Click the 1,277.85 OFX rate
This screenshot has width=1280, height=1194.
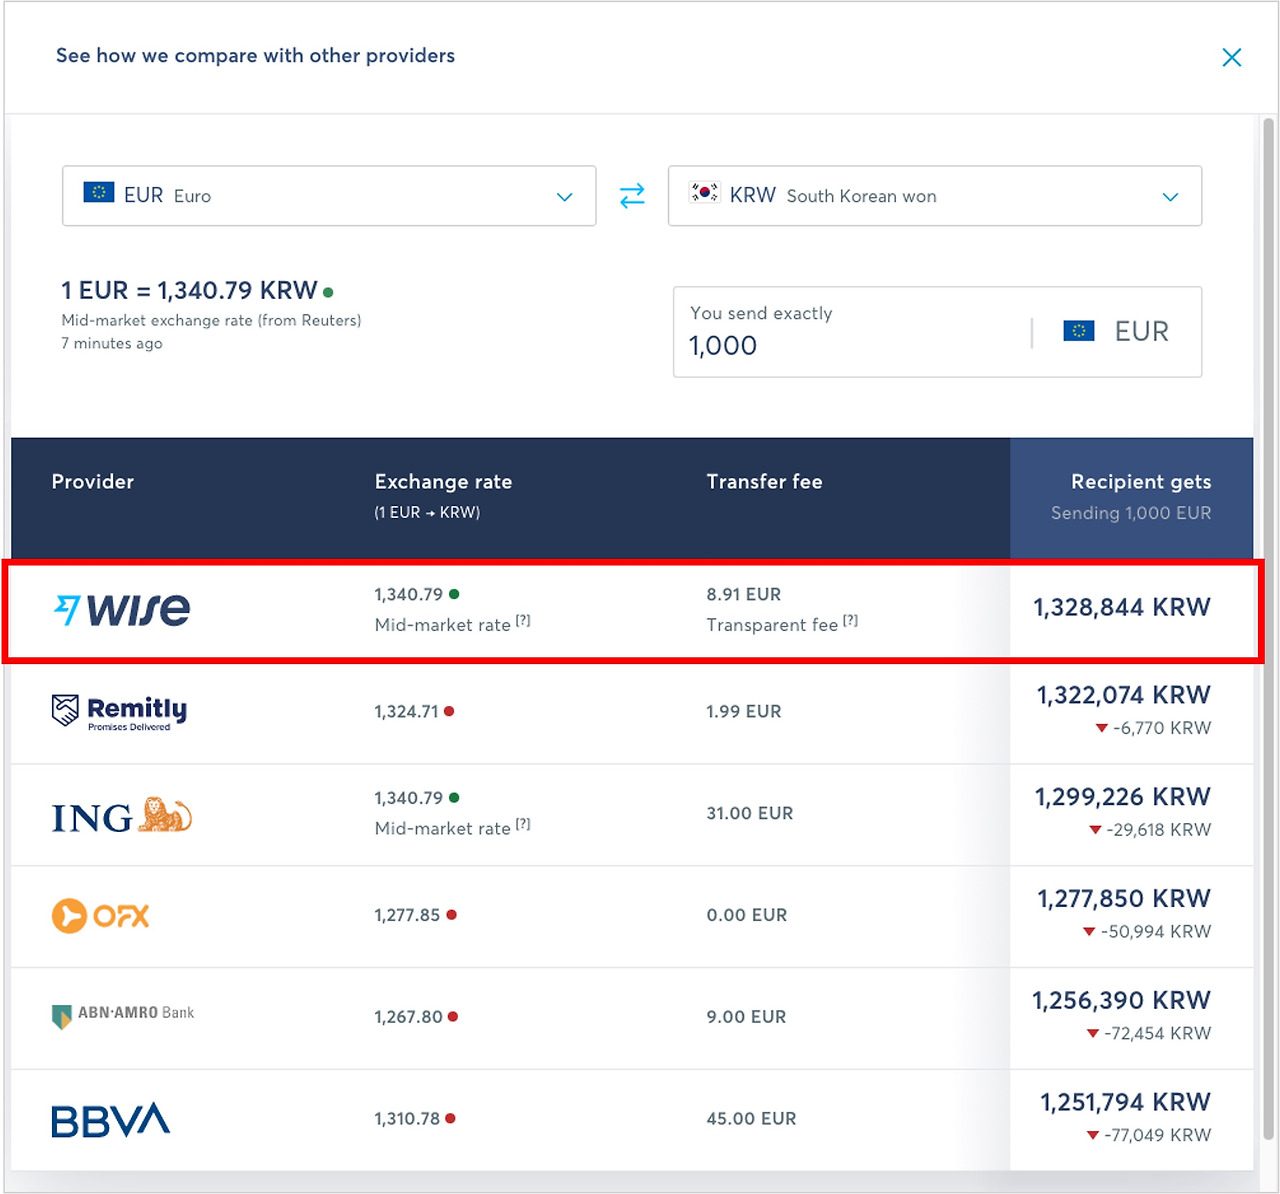pyautogui.click(x=407, y=915)
